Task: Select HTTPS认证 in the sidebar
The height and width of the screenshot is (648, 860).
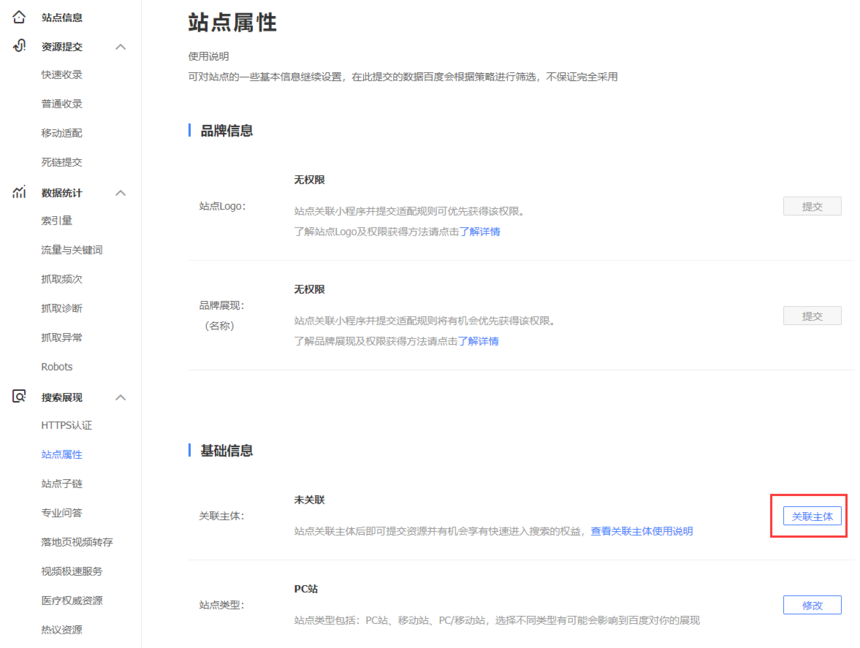Action: coord(66,425)
